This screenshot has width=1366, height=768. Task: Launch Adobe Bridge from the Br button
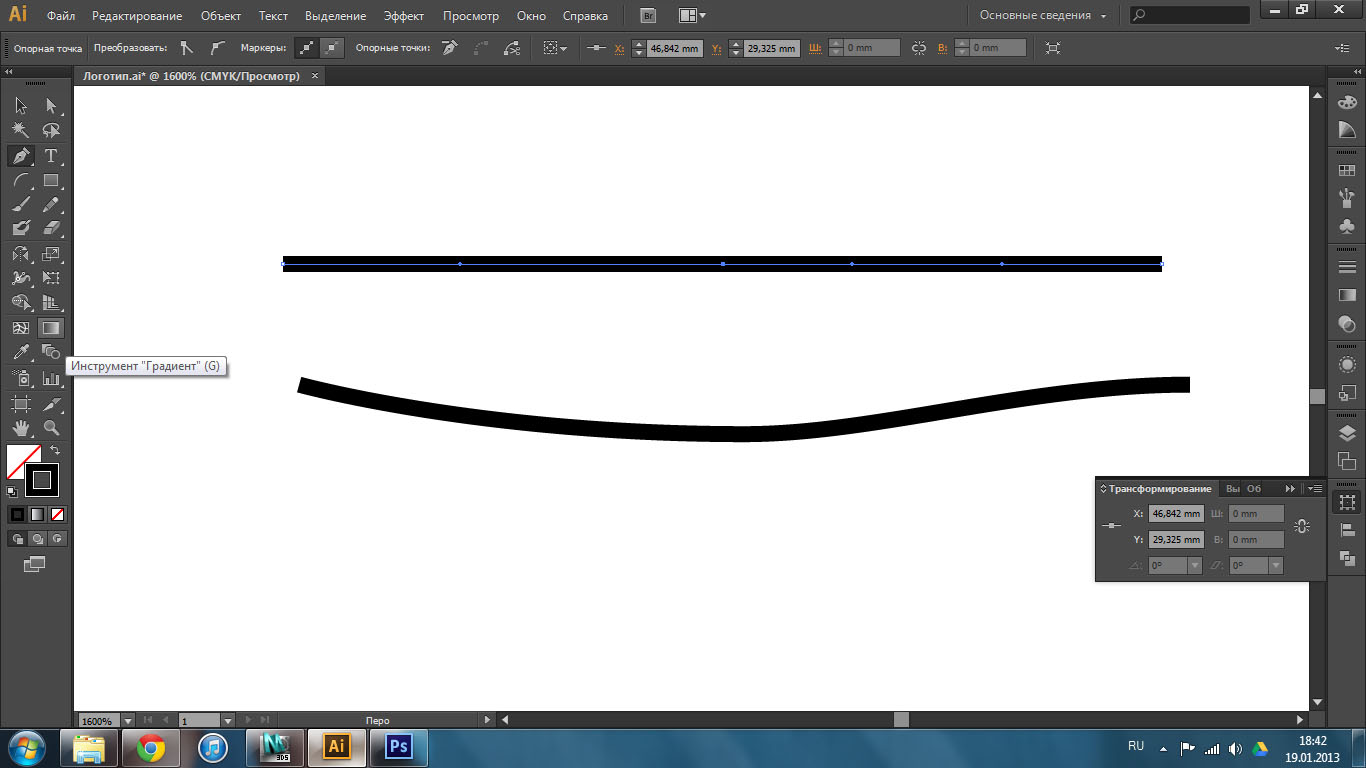point(648,16)
